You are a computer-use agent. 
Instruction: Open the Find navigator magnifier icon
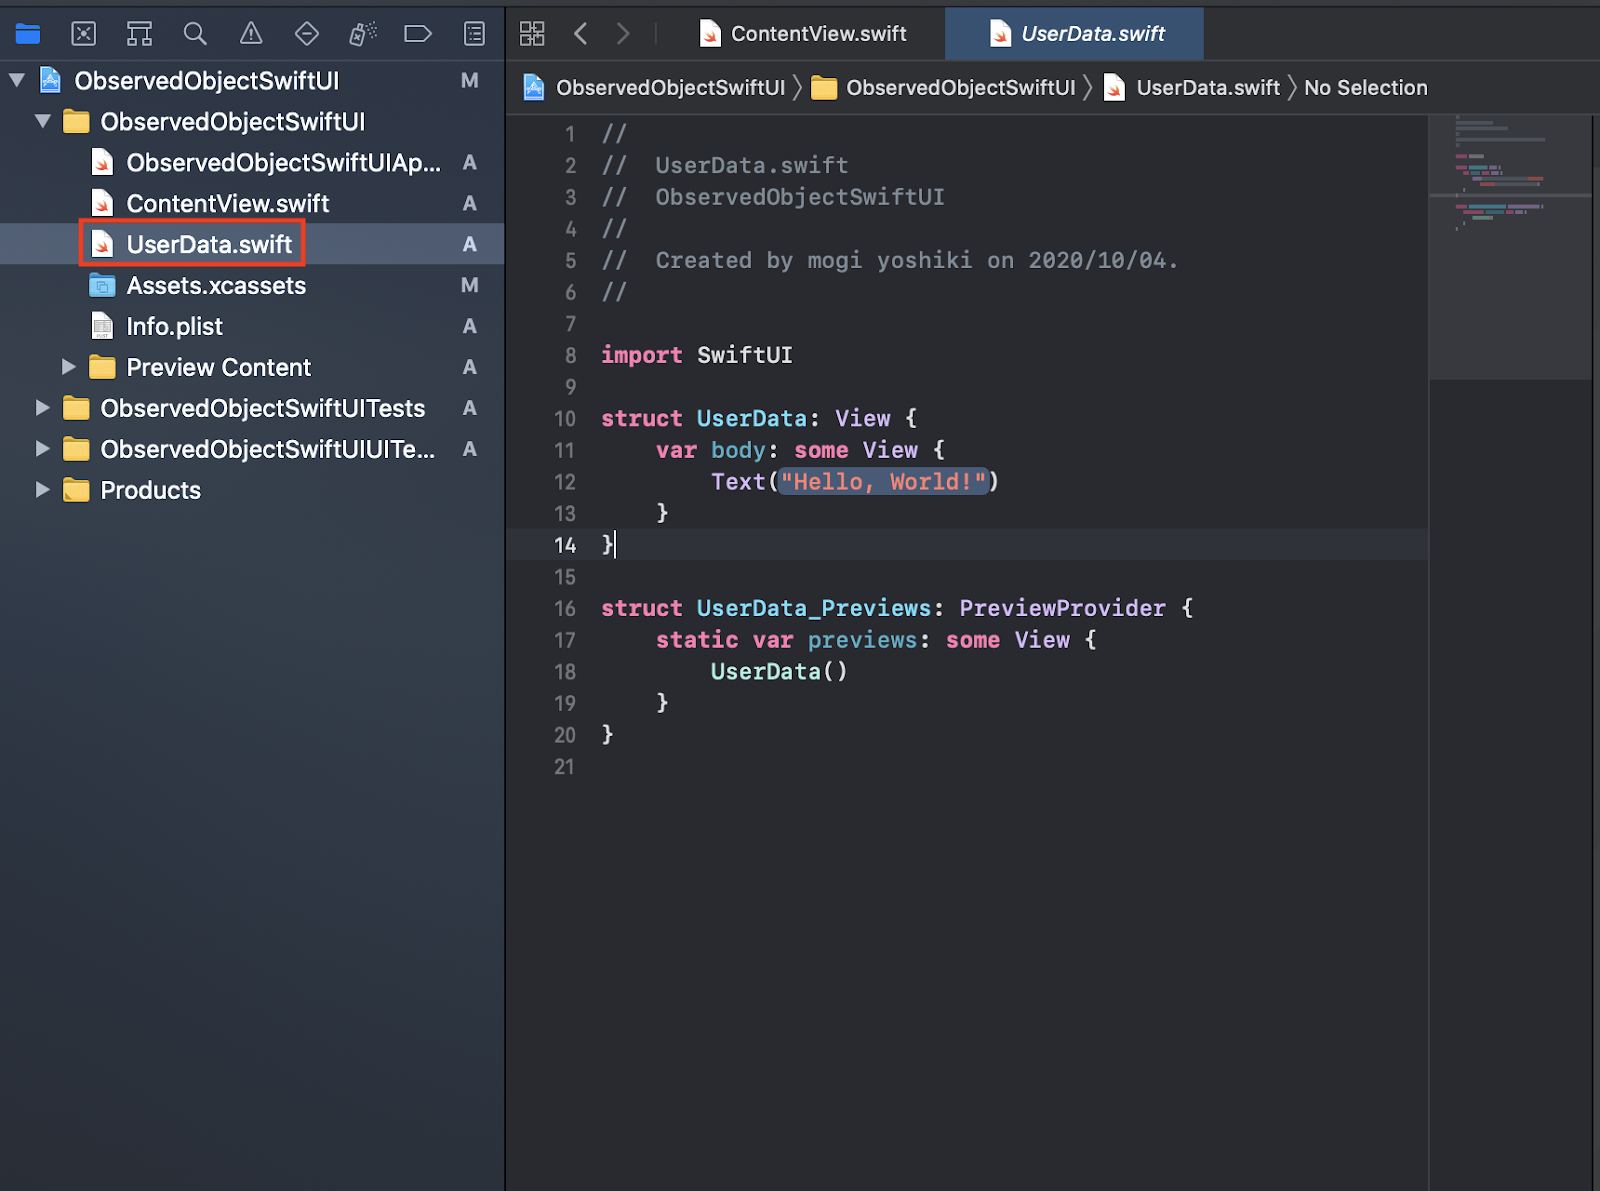point(195,34)
